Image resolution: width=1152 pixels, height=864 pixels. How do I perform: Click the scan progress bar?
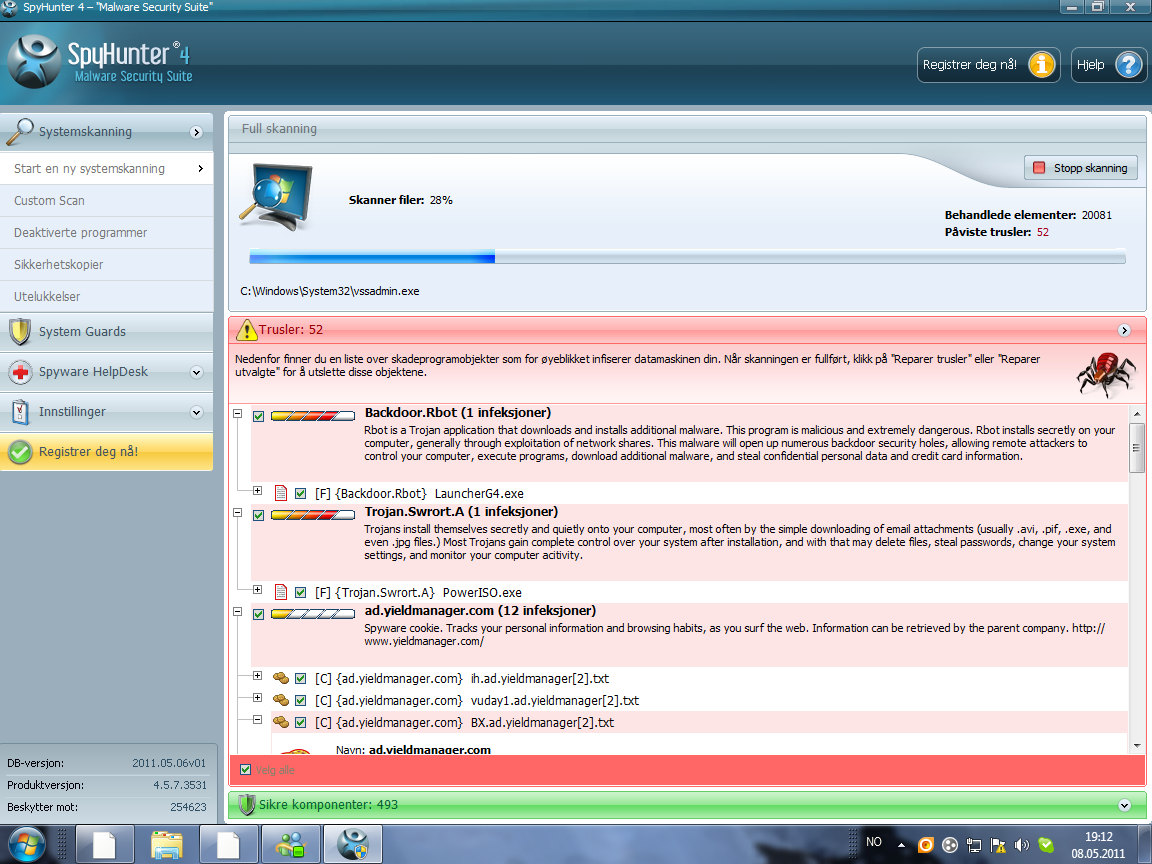click(x=688, y=256)
